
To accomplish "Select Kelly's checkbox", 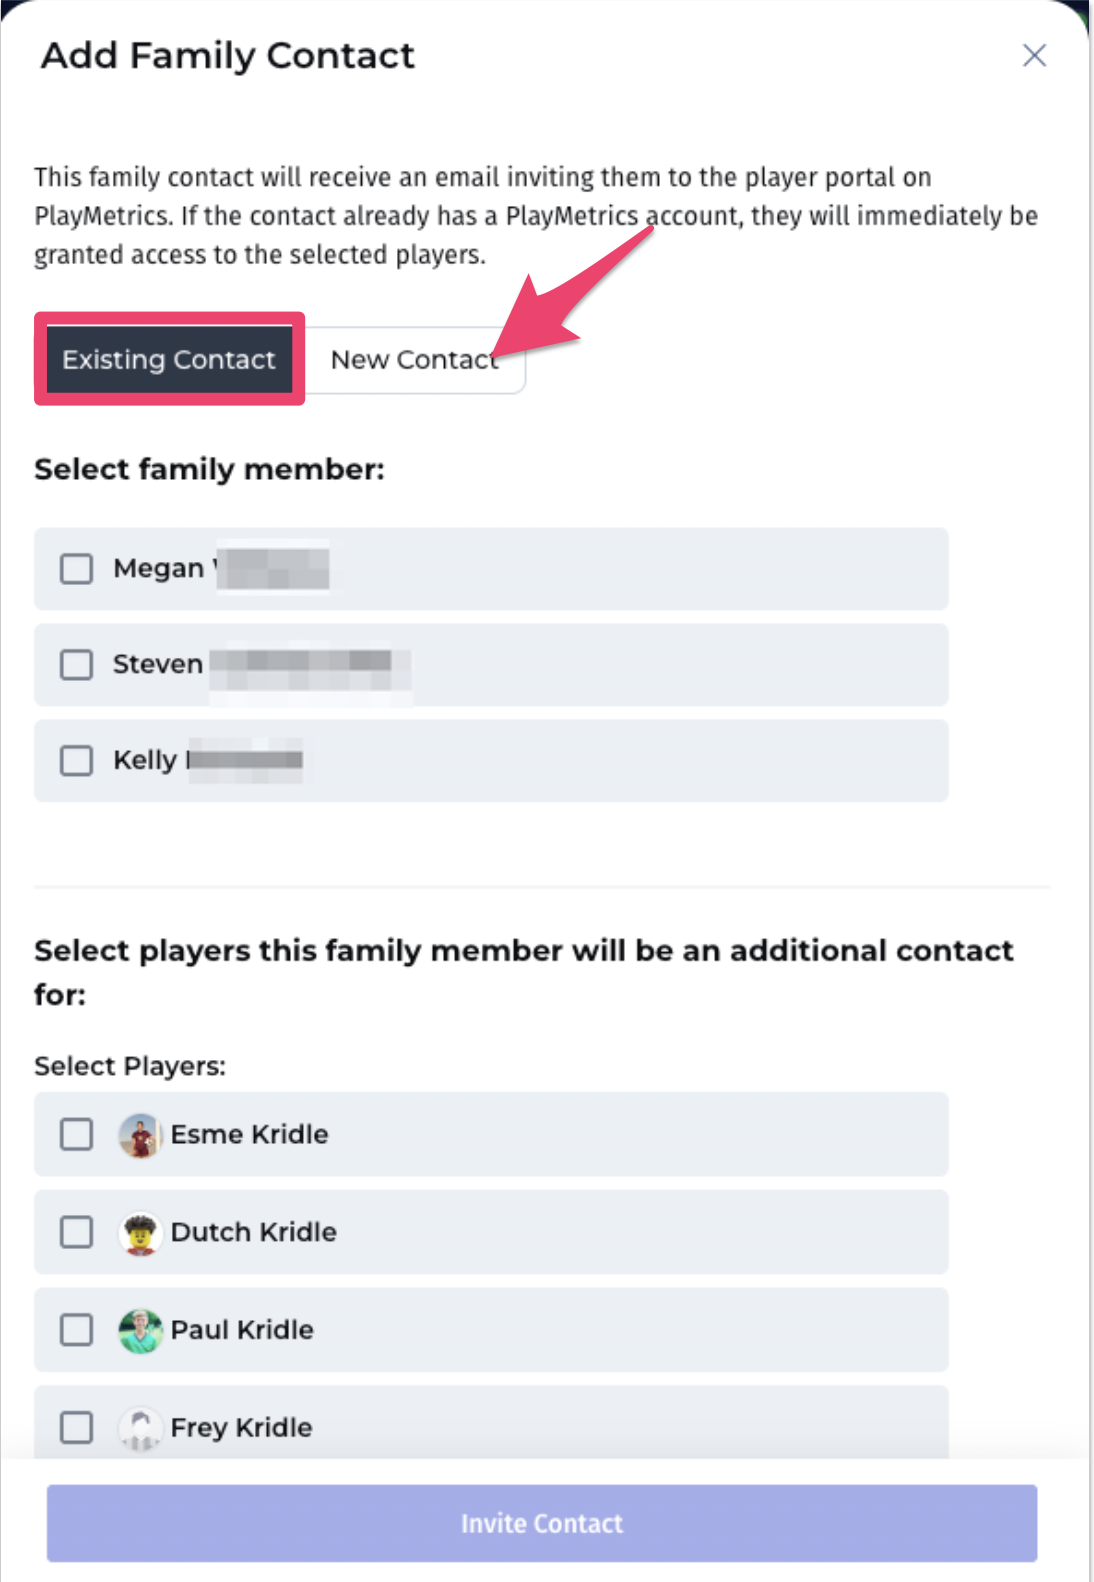I will point(76,761).
